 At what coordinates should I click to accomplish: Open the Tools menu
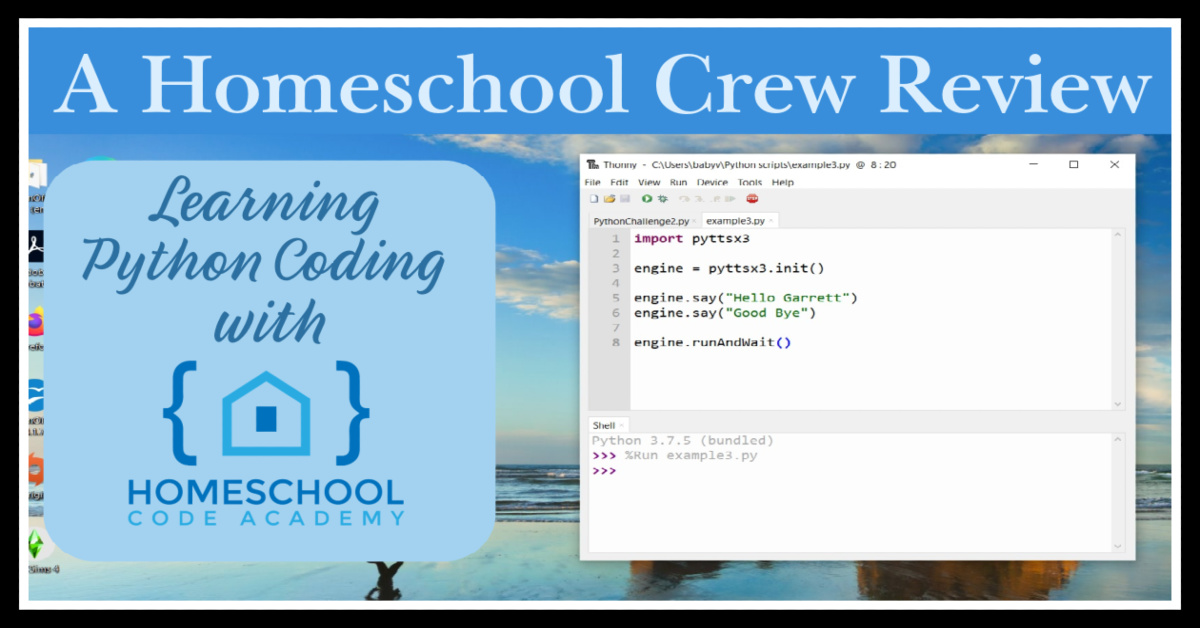pyautogui.click(x=749, y=182)
